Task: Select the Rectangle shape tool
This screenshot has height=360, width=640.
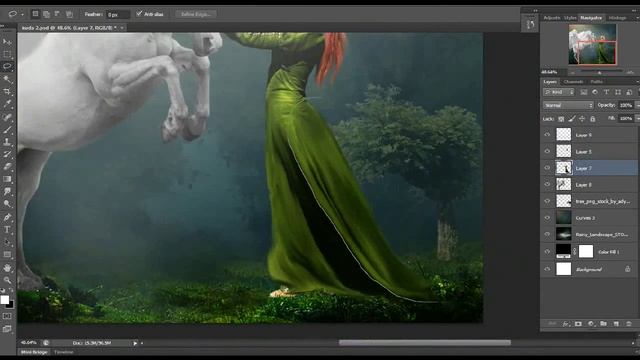Action: (7, 255)
